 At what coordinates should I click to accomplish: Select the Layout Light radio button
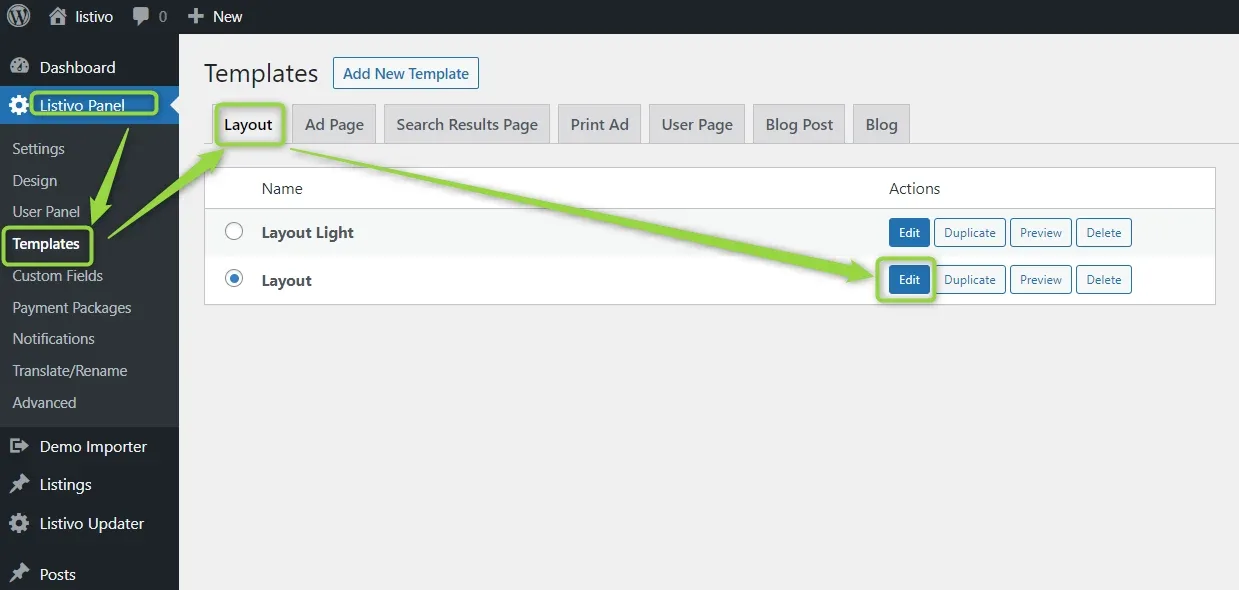click(x=234, y=232)
